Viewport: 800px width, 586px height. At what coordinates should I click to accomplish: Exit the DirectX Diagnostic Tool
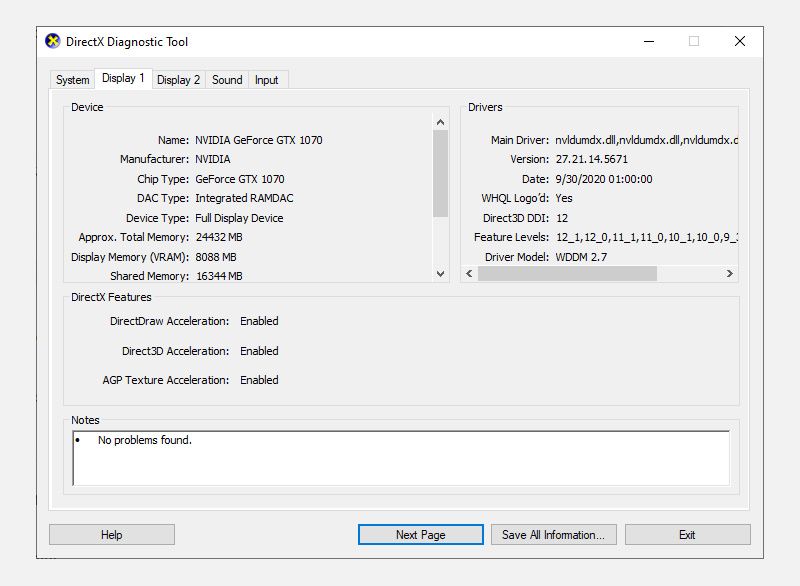click(x=687, y=534)
